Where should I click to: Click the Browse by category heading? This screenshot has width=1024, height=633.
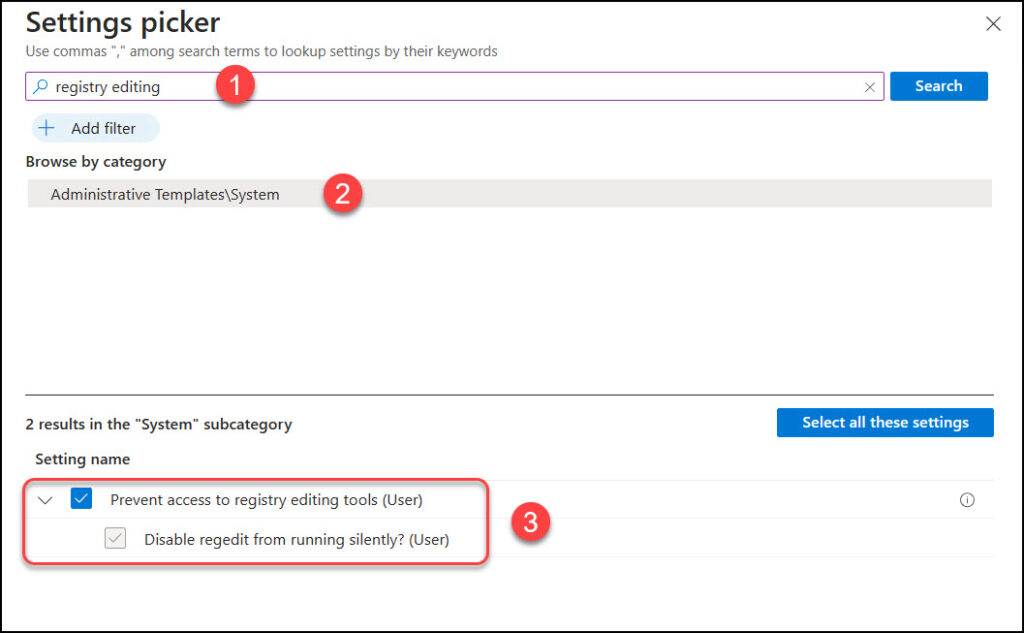point(95,162)
